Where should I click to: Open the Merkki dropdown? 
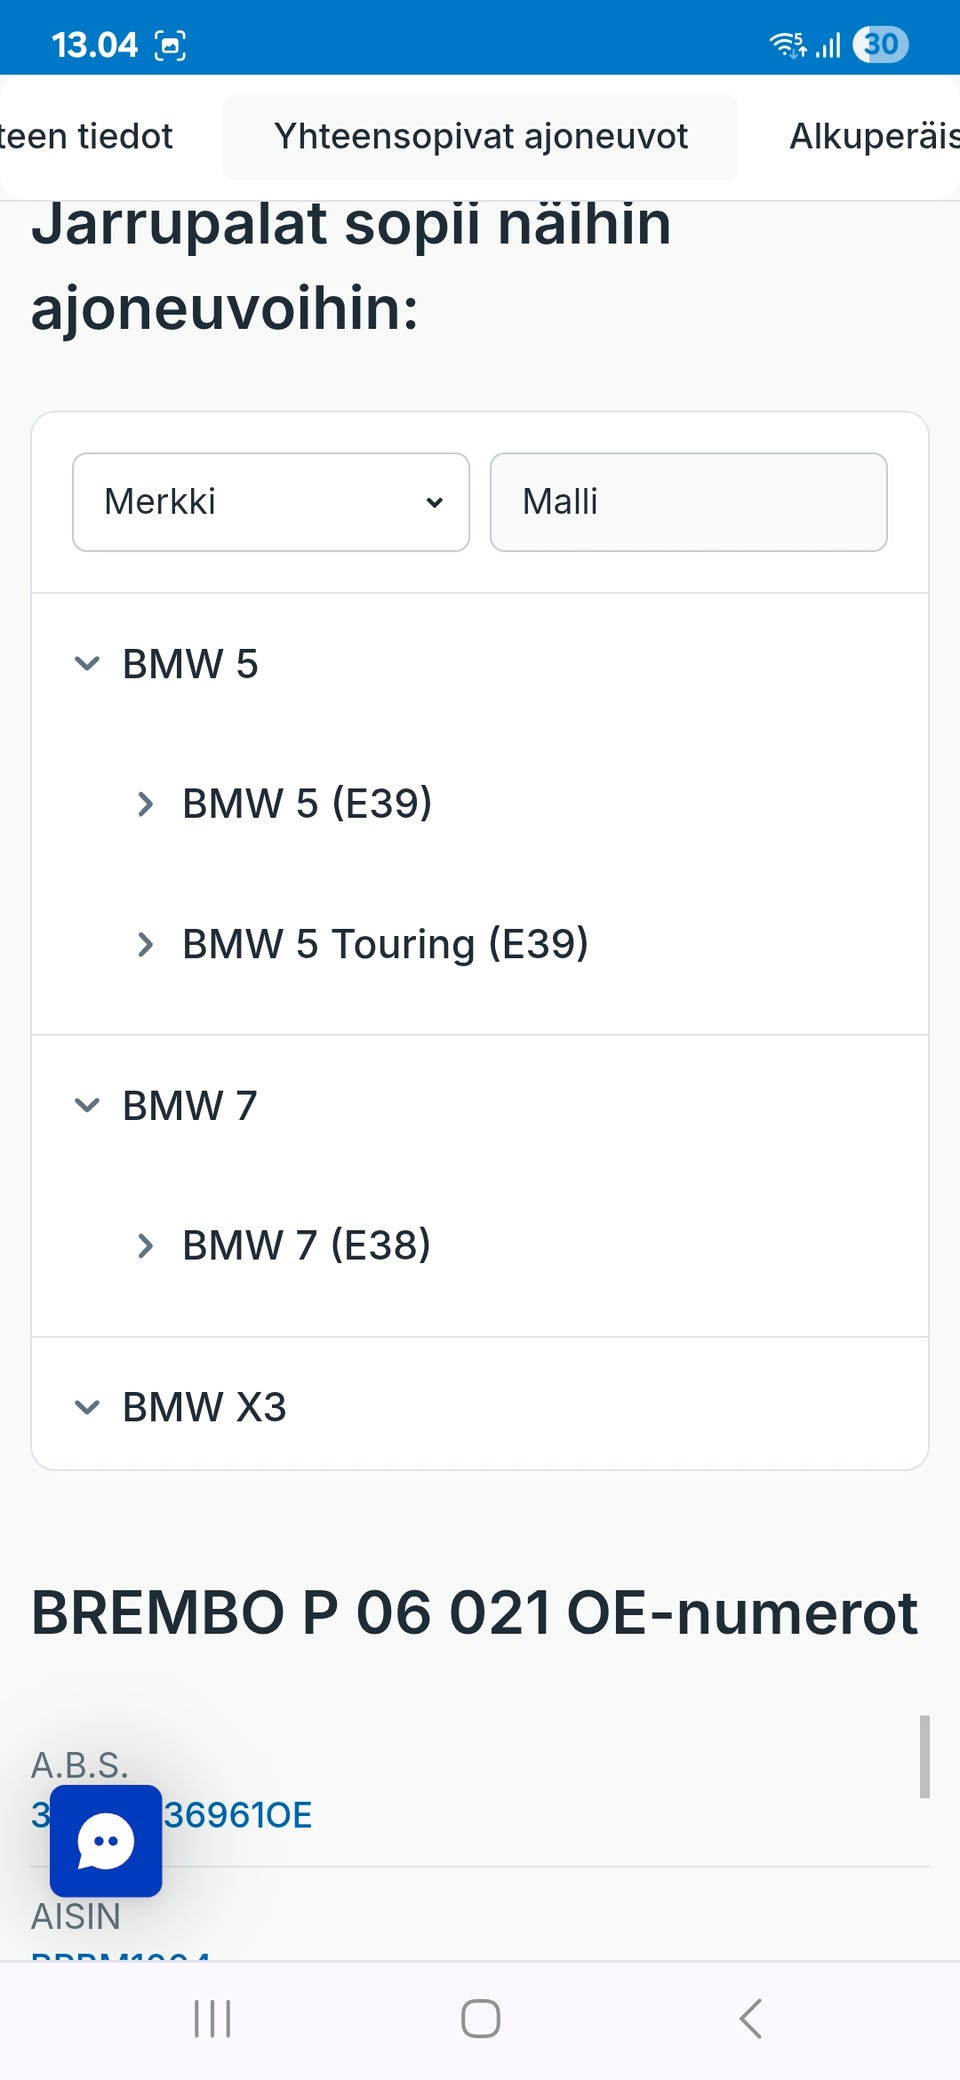pyautogui.click(x=270, y=502)
